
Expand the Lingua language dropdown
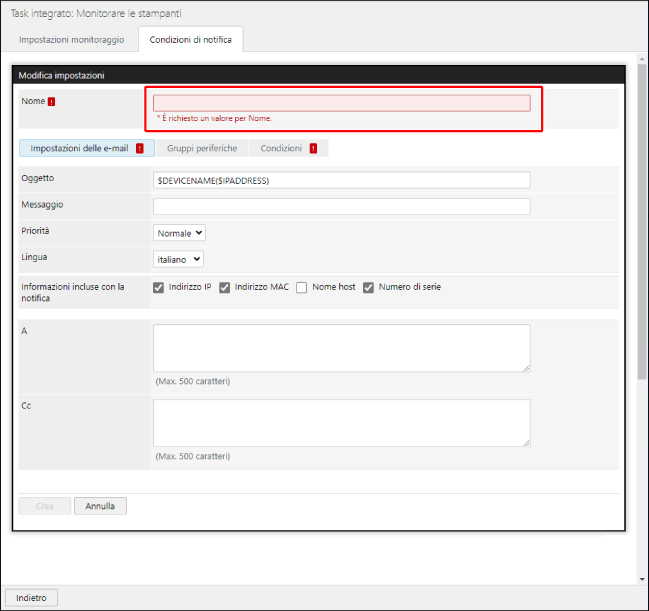click(x=179, y=259)
